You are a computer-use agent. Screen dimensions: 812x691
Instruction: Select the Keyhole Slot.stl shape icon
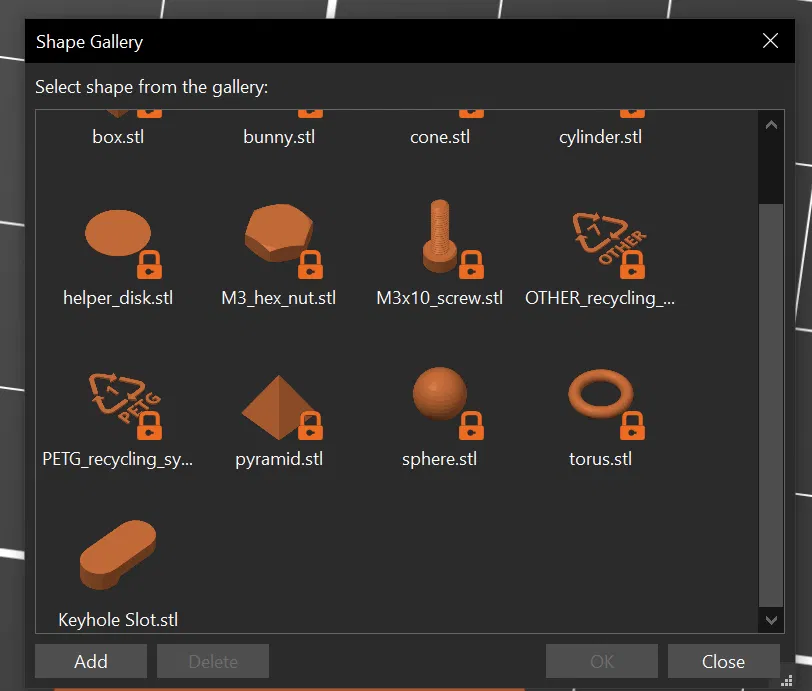point(118,556)
